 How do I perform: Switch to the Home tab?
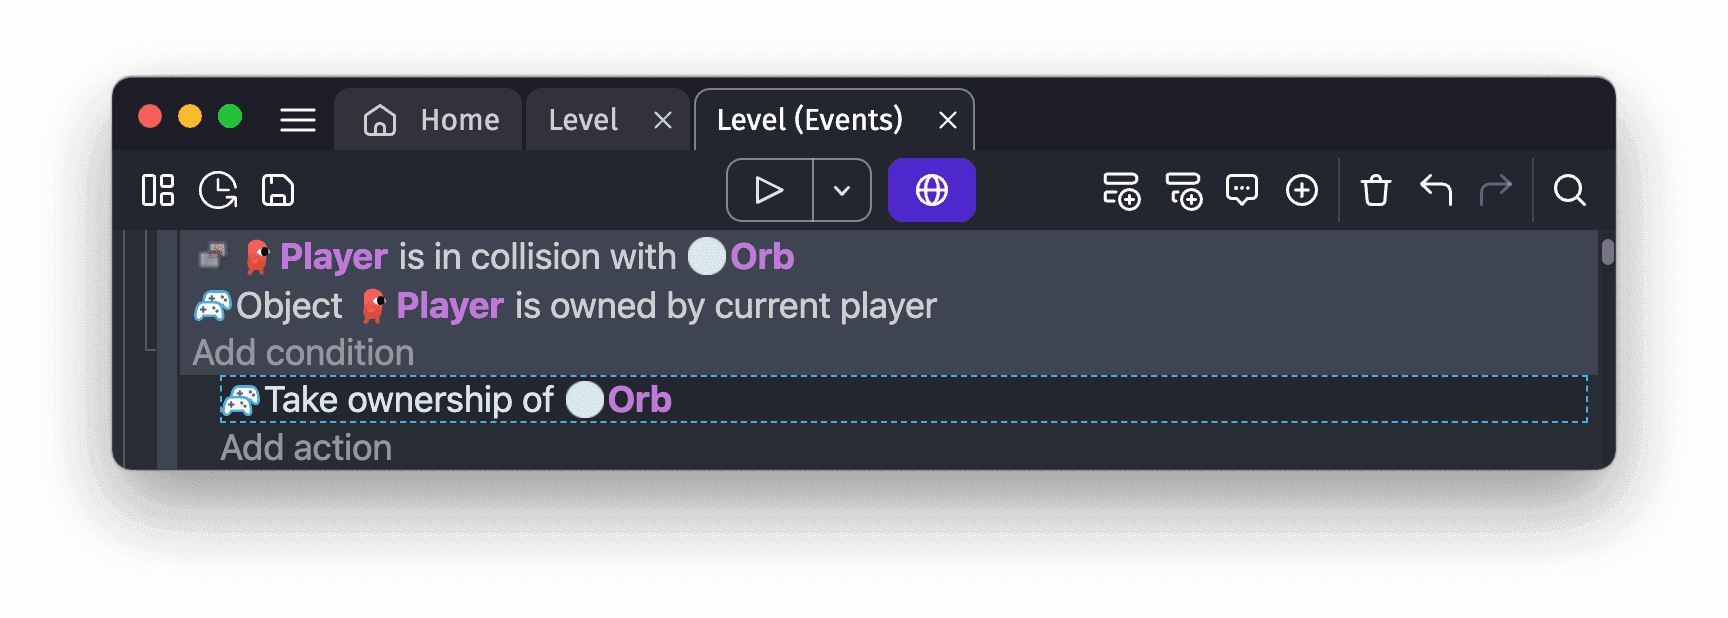[431, 120]
